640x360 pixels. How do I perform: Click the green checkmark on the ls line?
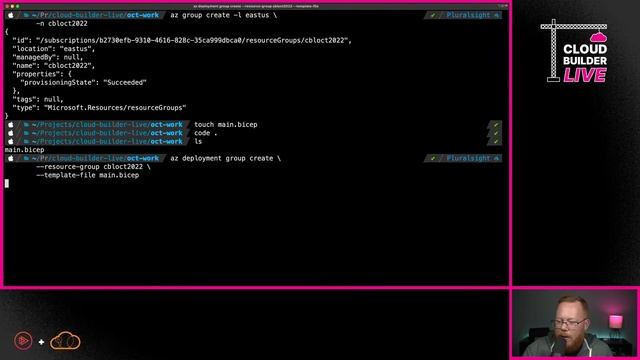496,141
